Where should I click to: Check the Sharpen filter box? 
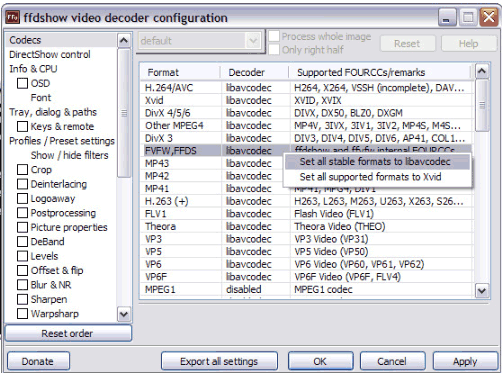tap(22, 299)
